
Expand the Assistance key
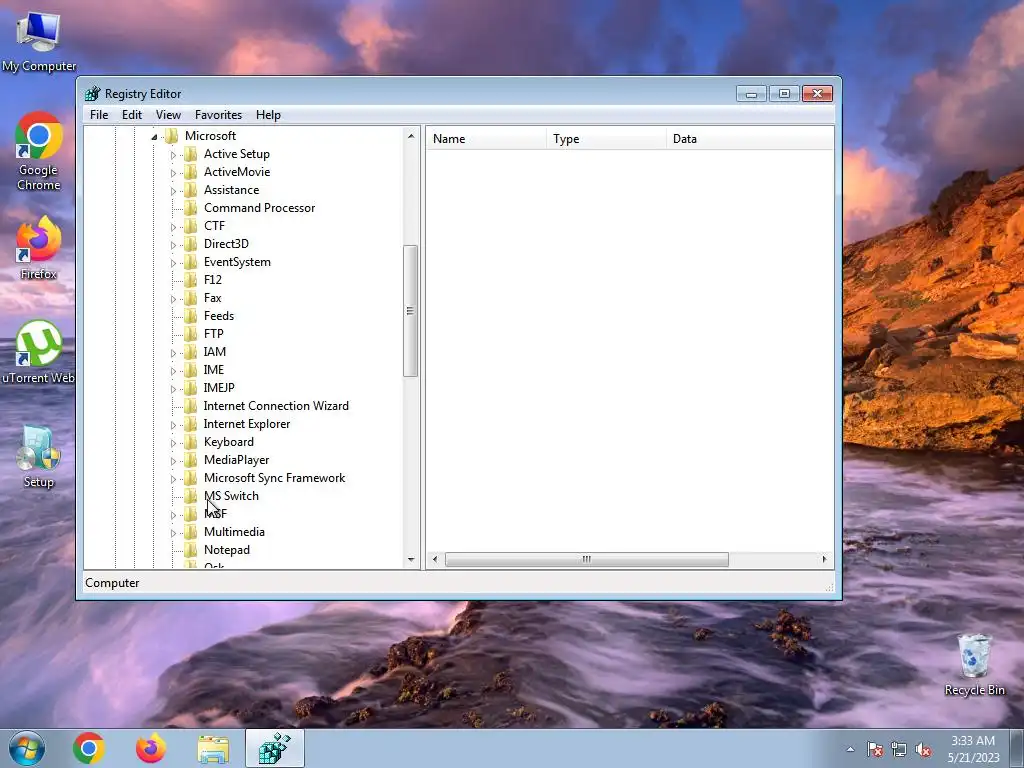tap(173, 191)
